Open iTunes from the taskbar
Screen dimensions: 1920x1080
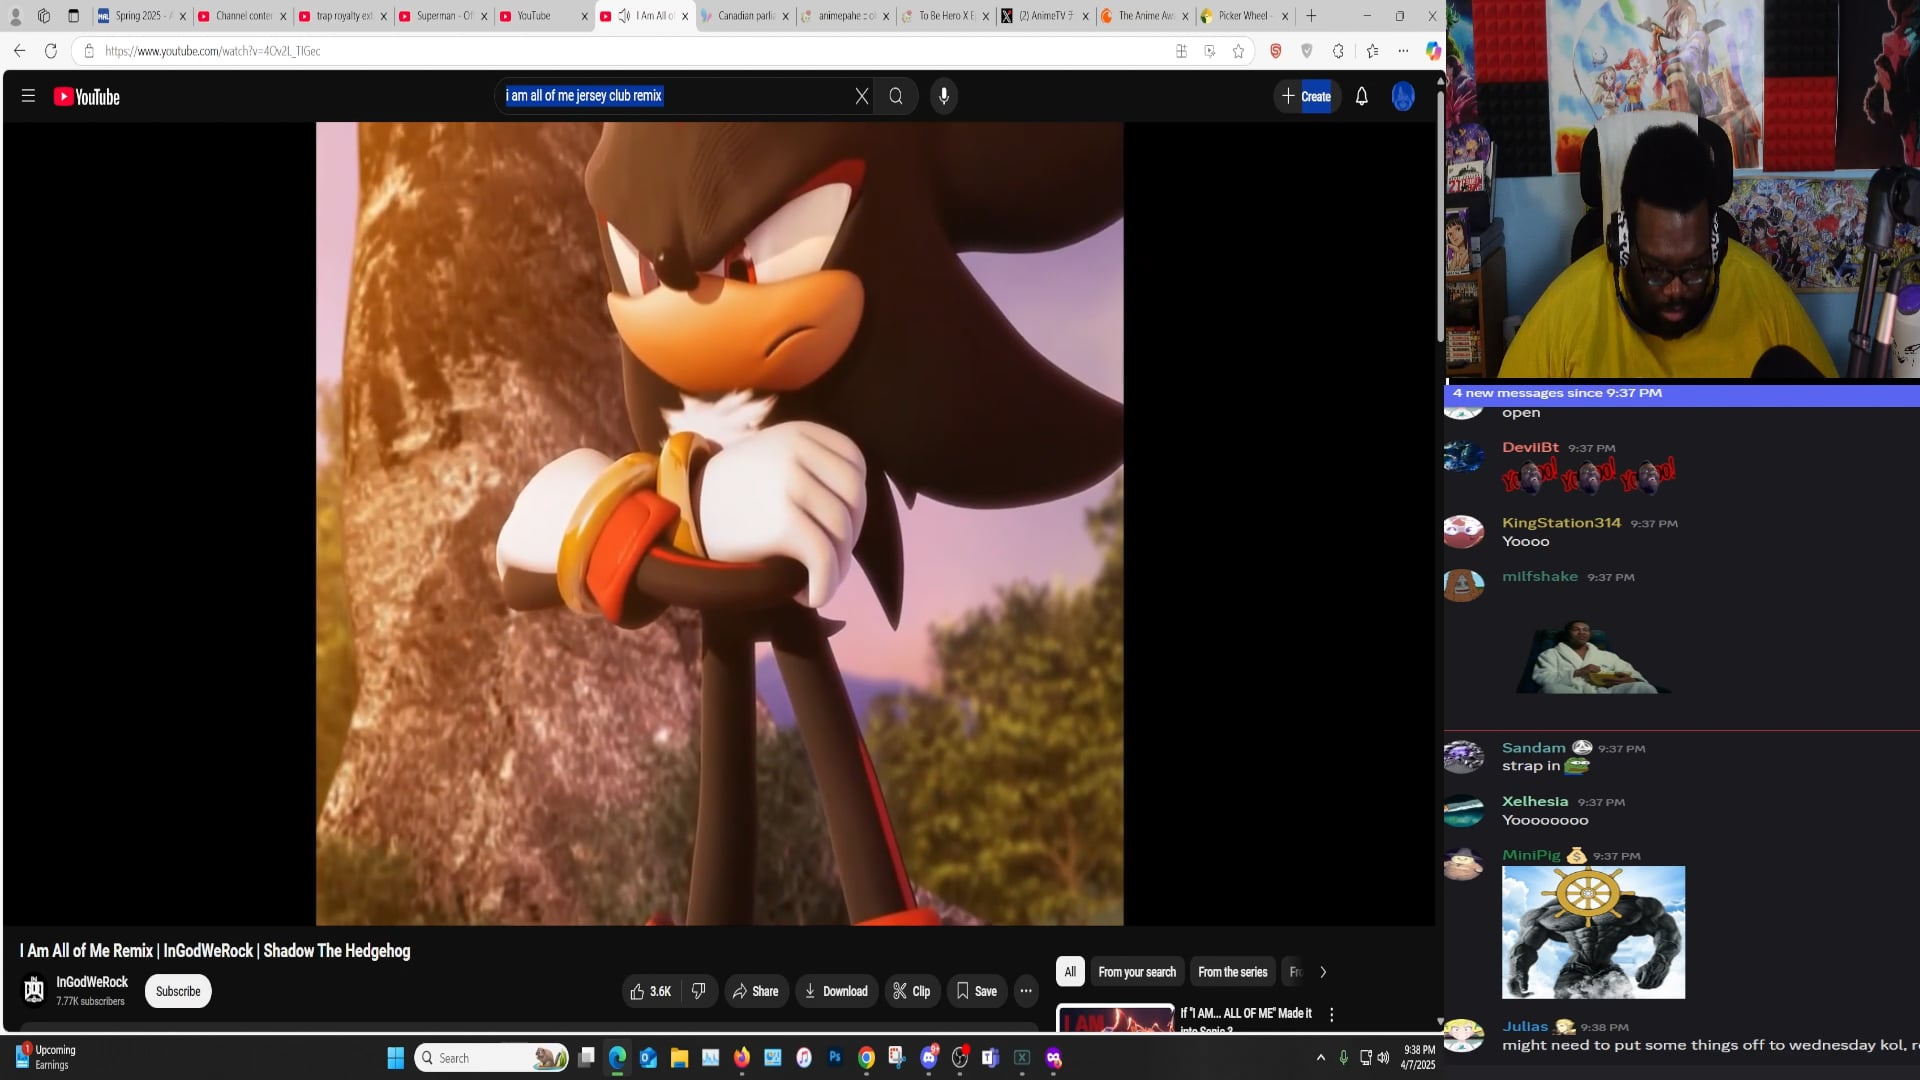[x=803, y=1057]
